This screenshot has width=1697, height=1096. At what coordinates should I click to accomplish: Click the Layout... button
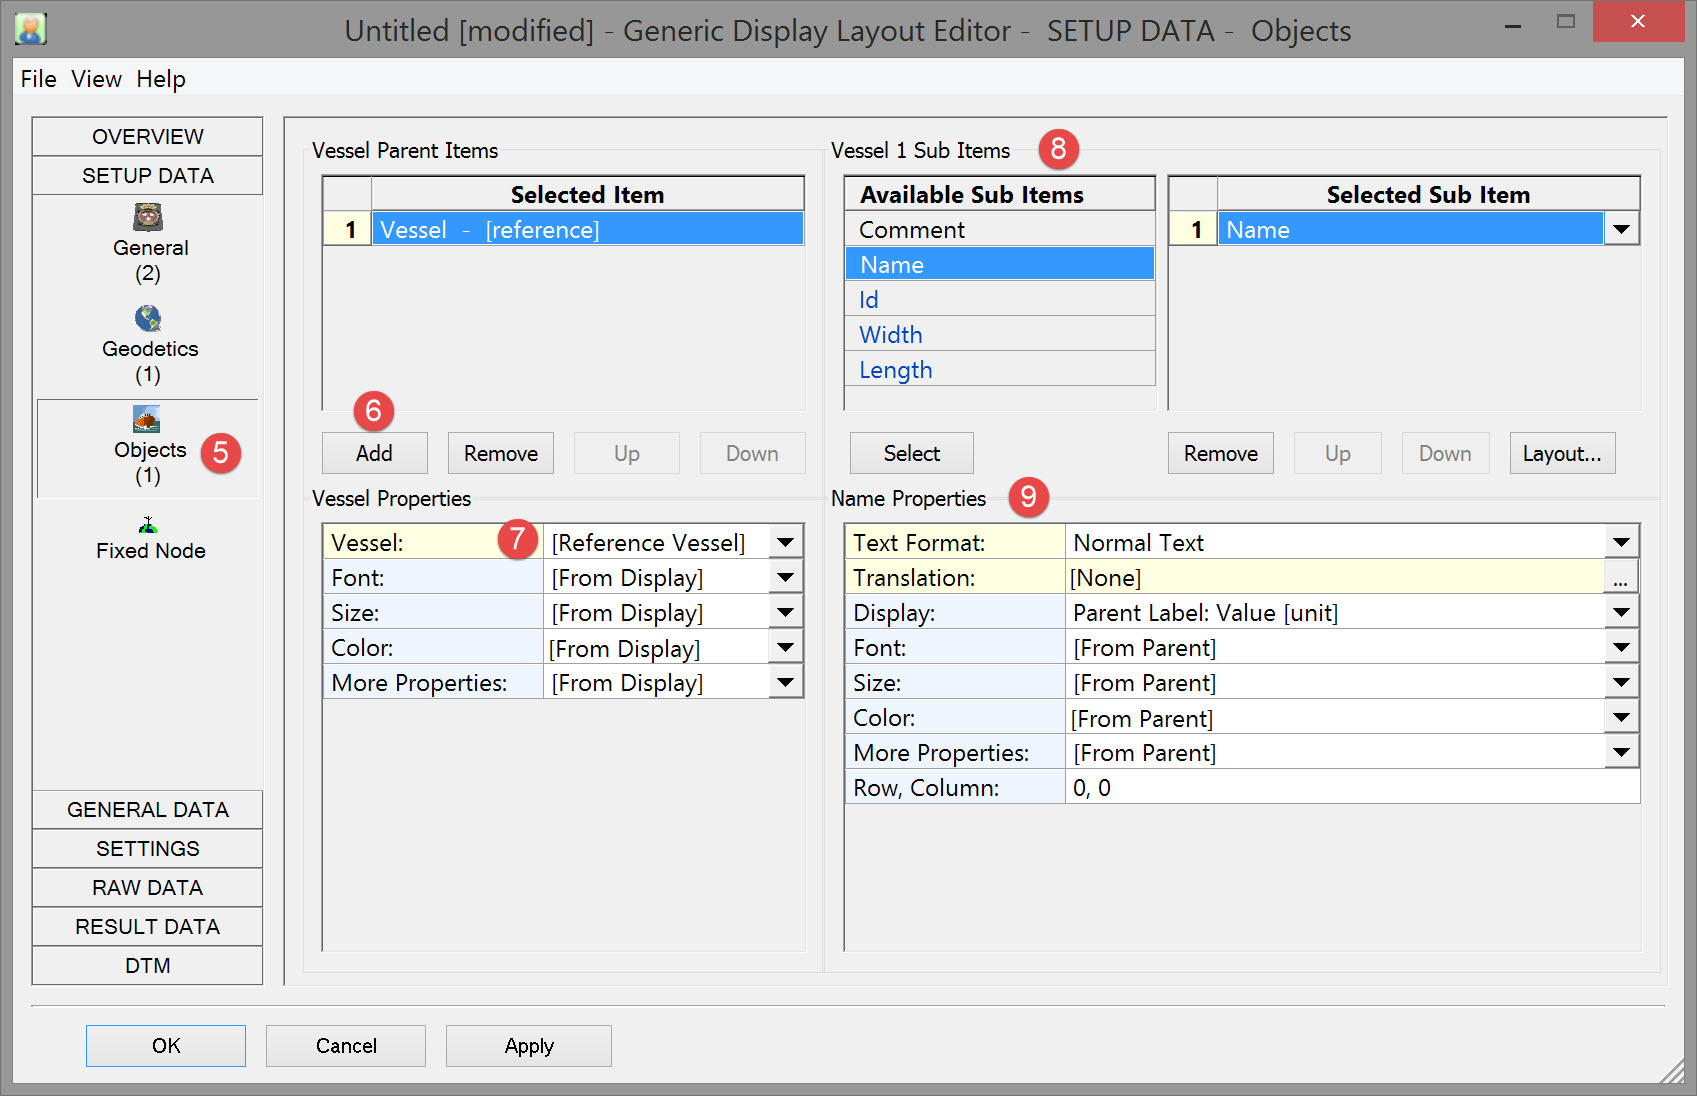coord(1561,454)
